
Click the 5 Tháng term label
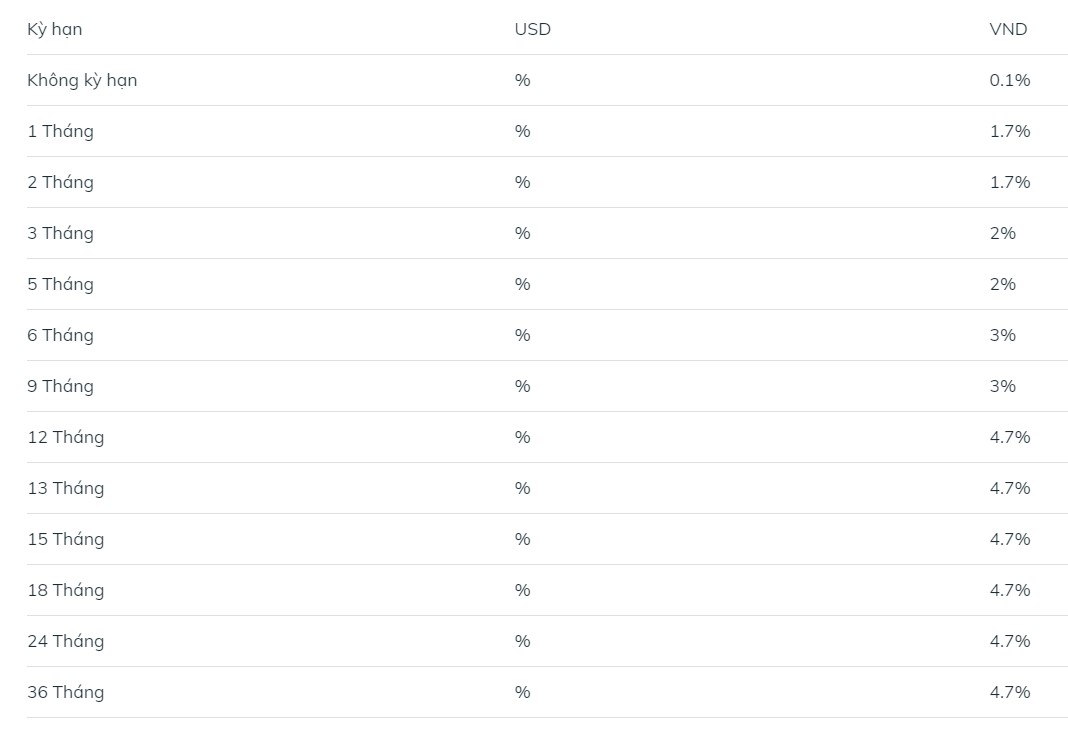[61, 284]
